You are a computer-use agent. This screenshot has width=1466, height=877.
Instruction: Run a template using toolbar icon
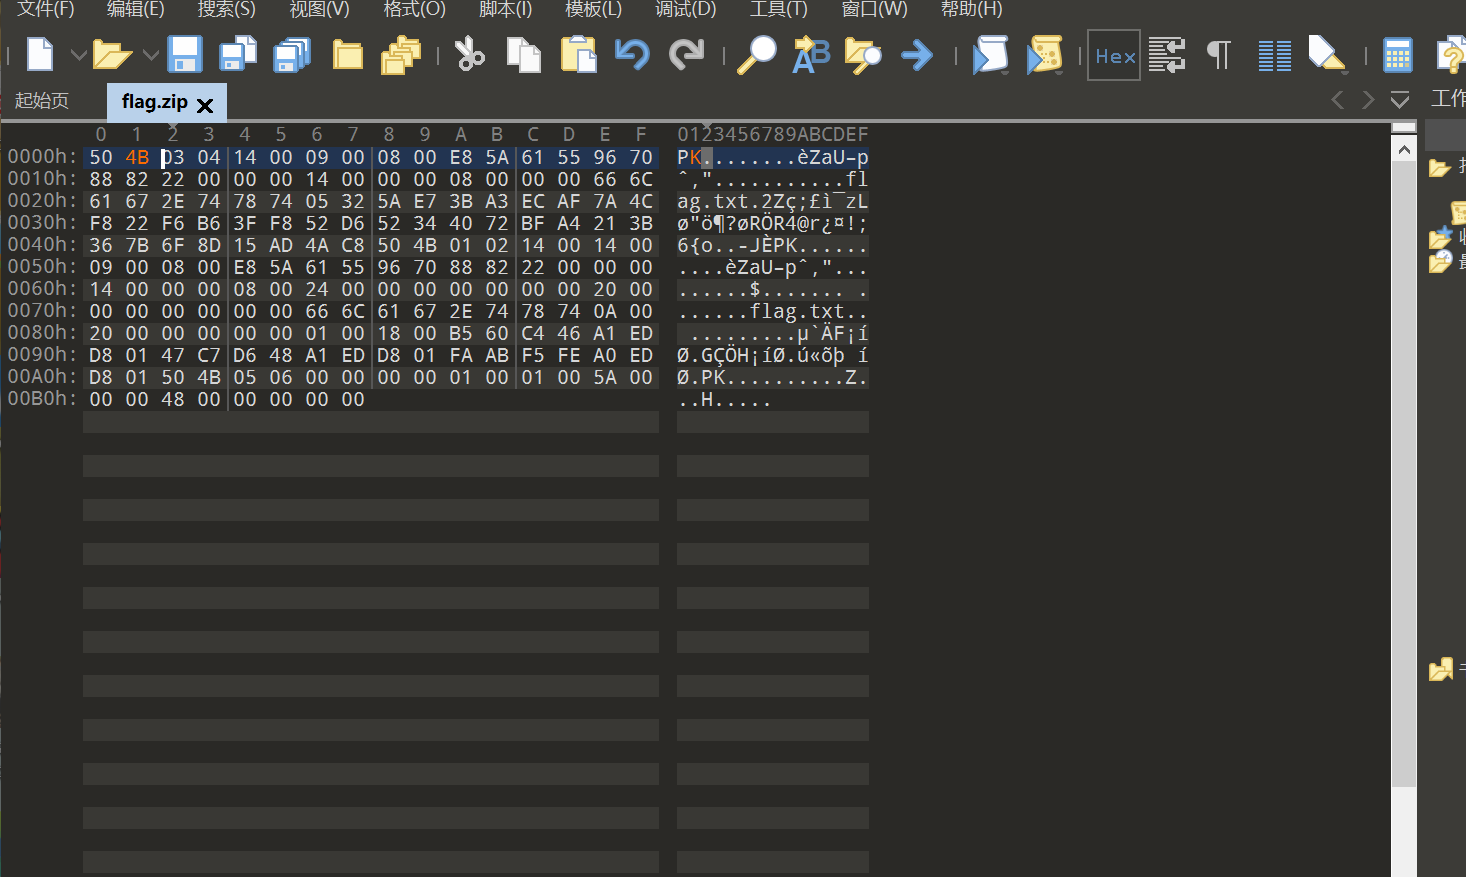click(1044, 54)
